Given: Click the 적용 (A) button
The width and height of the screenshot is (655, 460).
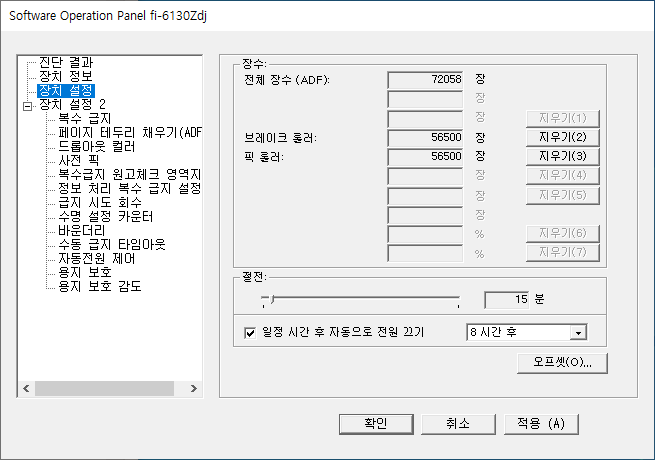Looking at the screenshot, I should pyautogui.click(x=541, y=424).
